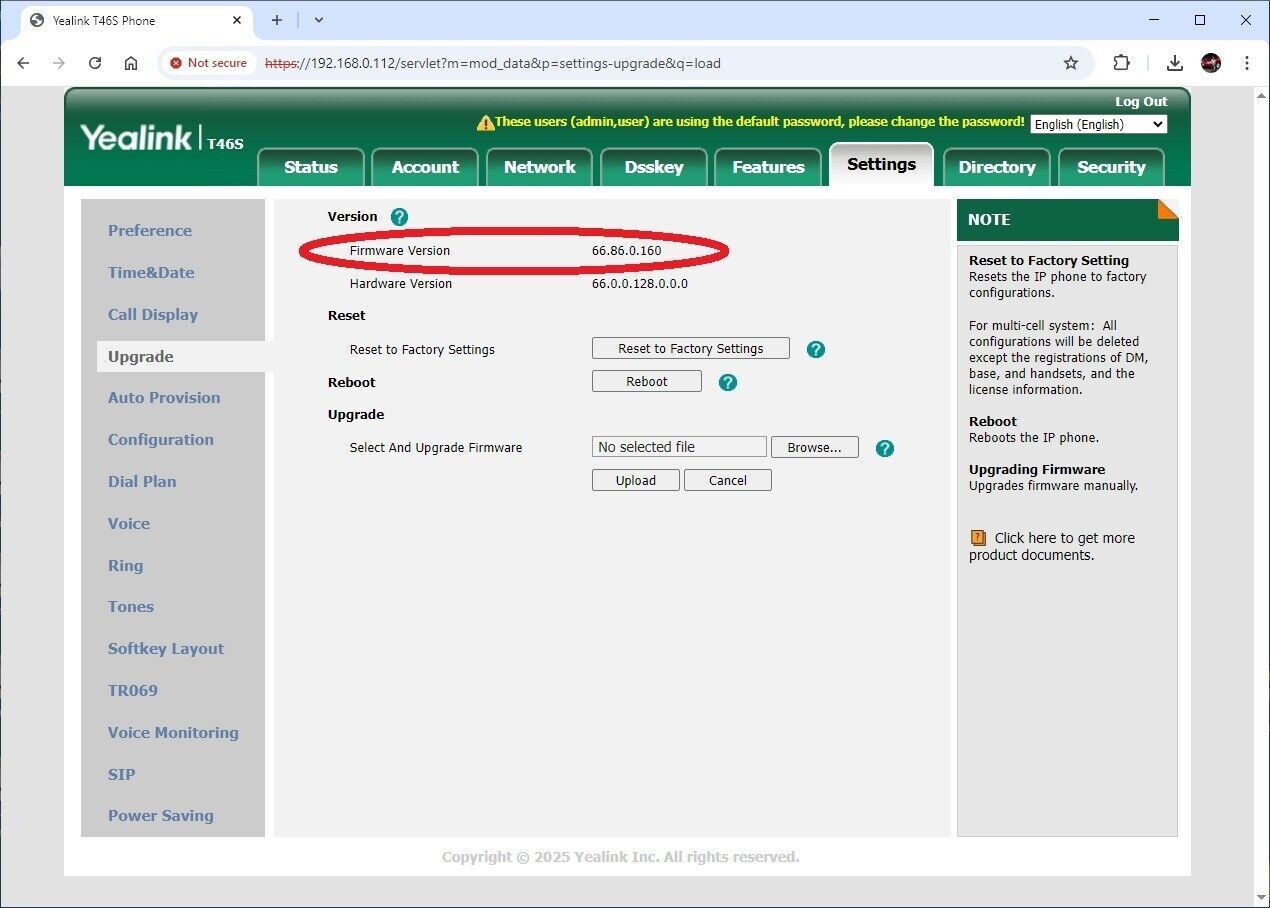Click the Reboot button

tap(647, 381)
